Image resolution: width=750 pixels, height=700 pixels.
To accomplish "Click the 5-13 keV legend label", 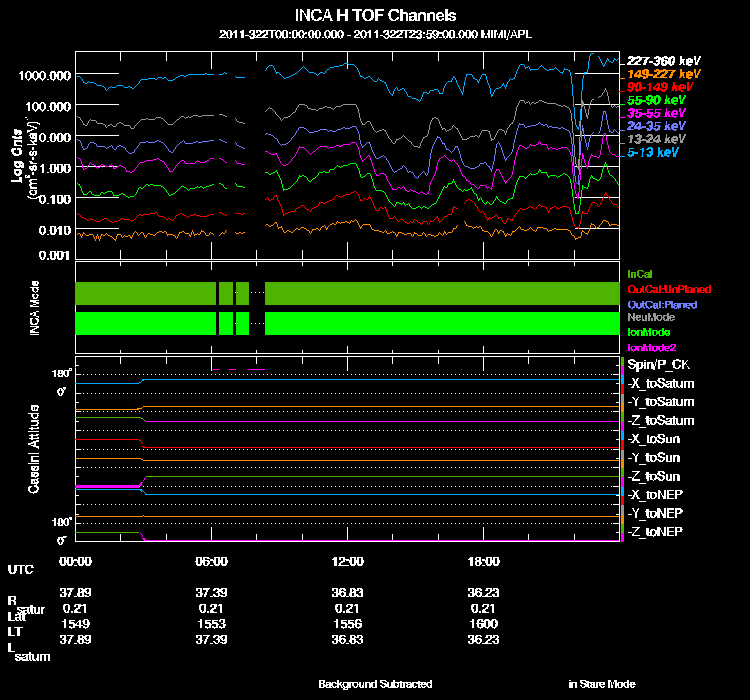I will 655,153.
